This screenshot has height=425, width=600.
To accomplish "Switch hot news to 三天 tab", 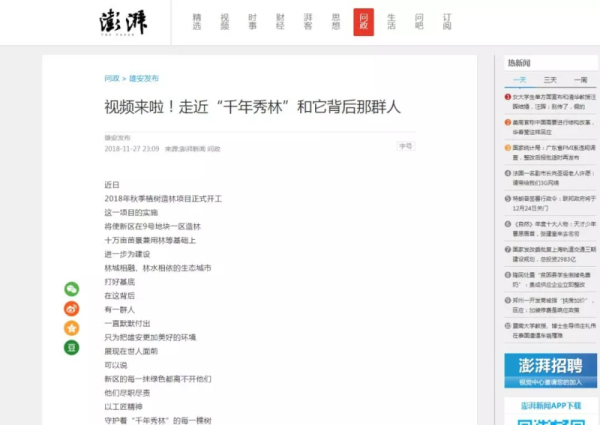I will point(550,79).
